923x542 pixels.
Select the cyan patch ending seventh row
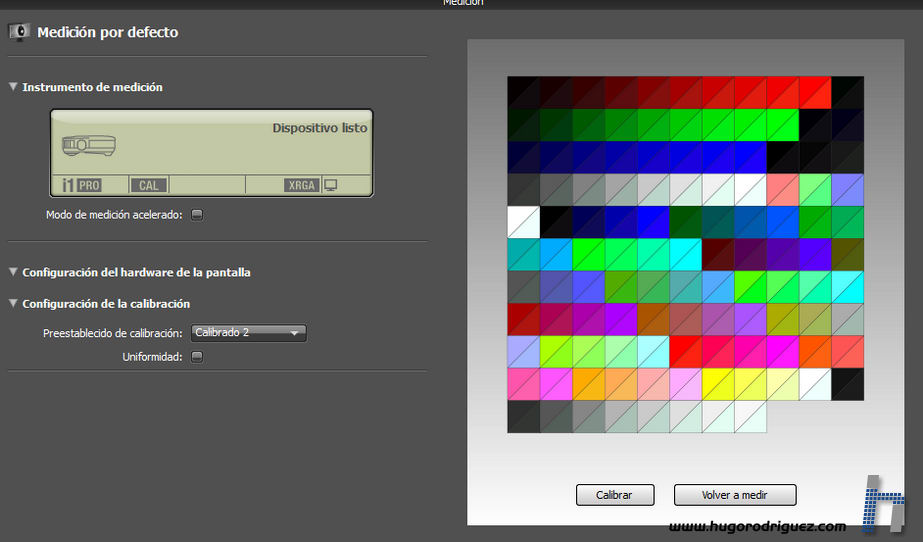(x=847, y=287)
